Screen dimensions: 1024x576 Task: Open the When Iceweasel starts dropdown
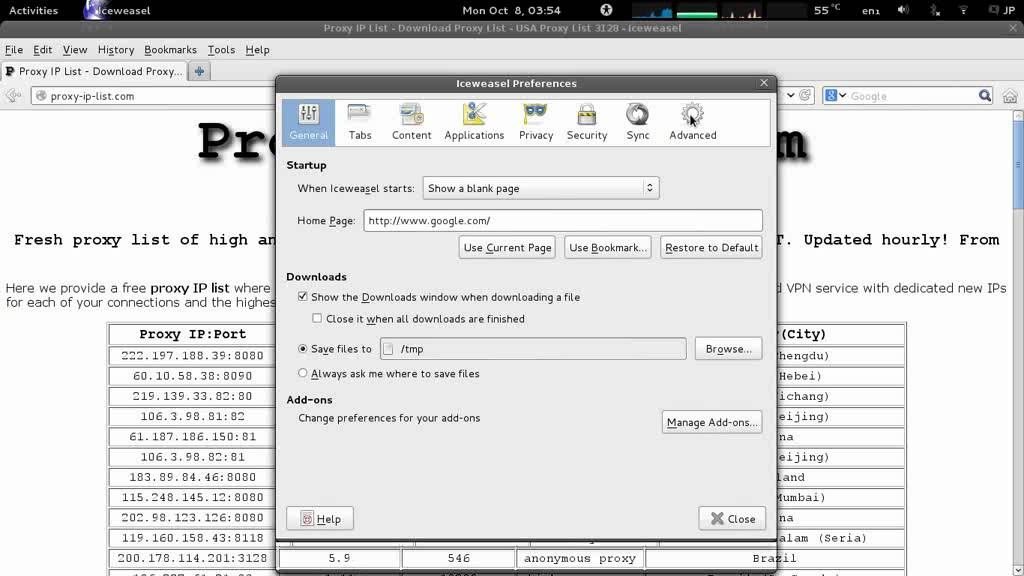pos(541,188)
